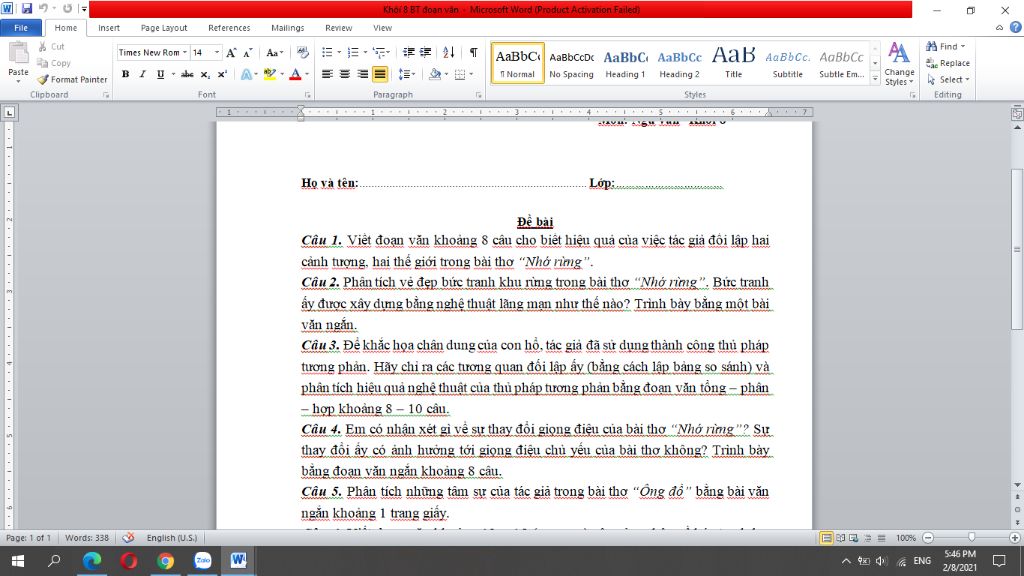Image resolution: width=1024 pixels, height=576 pixels.
Task: Open Opera browser from taskbar
Action: [x=129, y=560]
